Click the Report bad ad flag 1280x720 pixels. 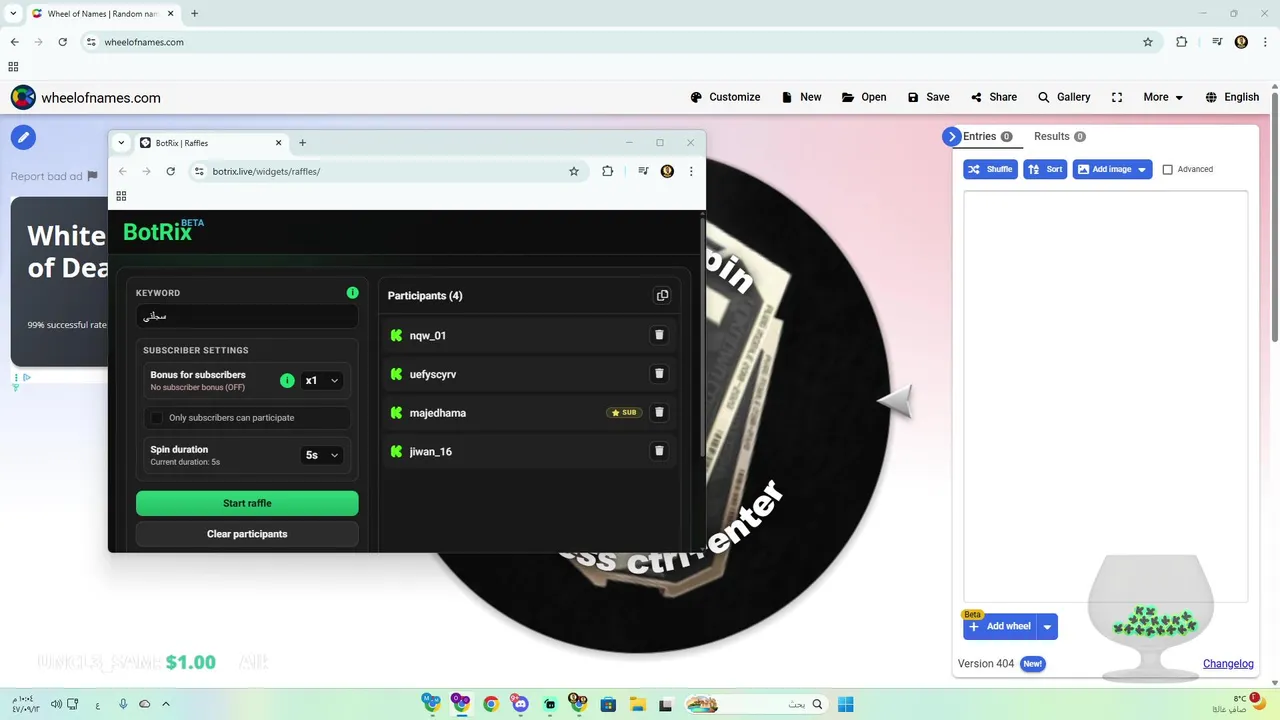(93, 176)
